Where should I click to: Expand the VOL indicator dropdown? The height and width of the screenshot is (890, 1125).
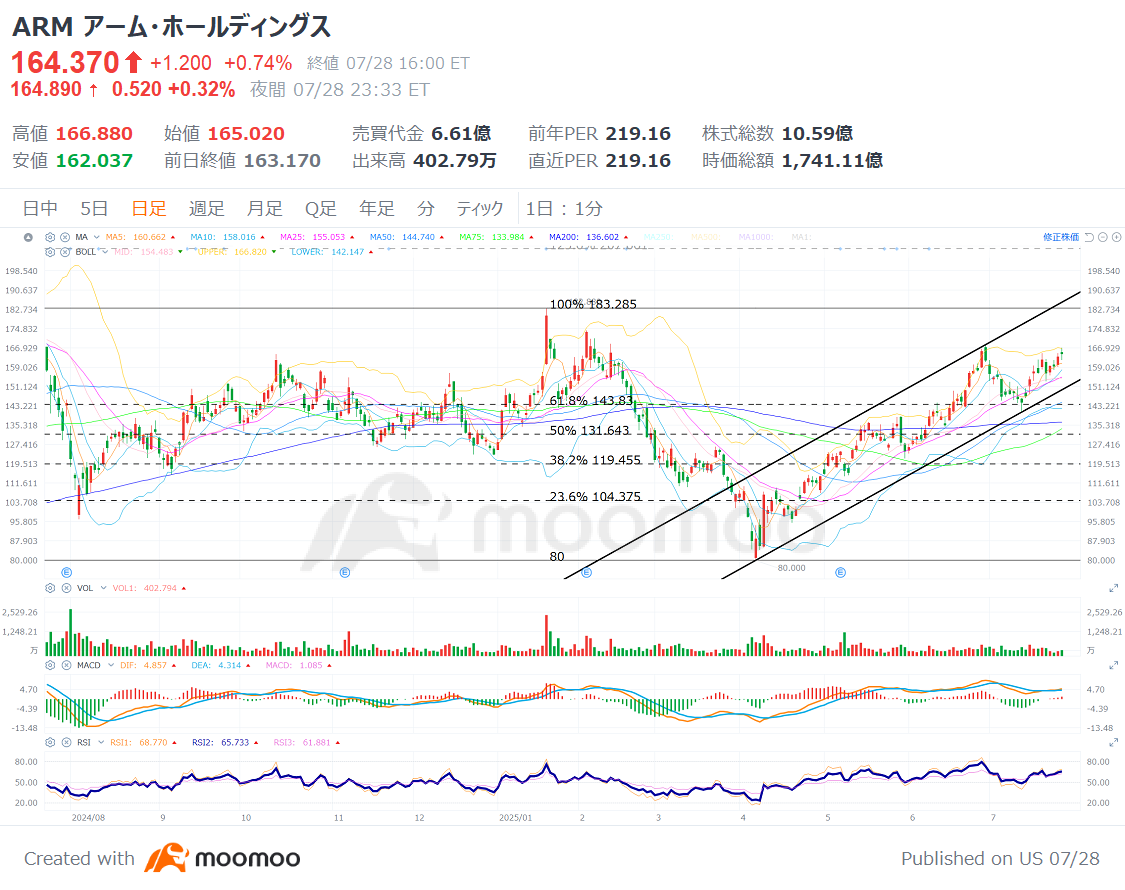point(103,588)
